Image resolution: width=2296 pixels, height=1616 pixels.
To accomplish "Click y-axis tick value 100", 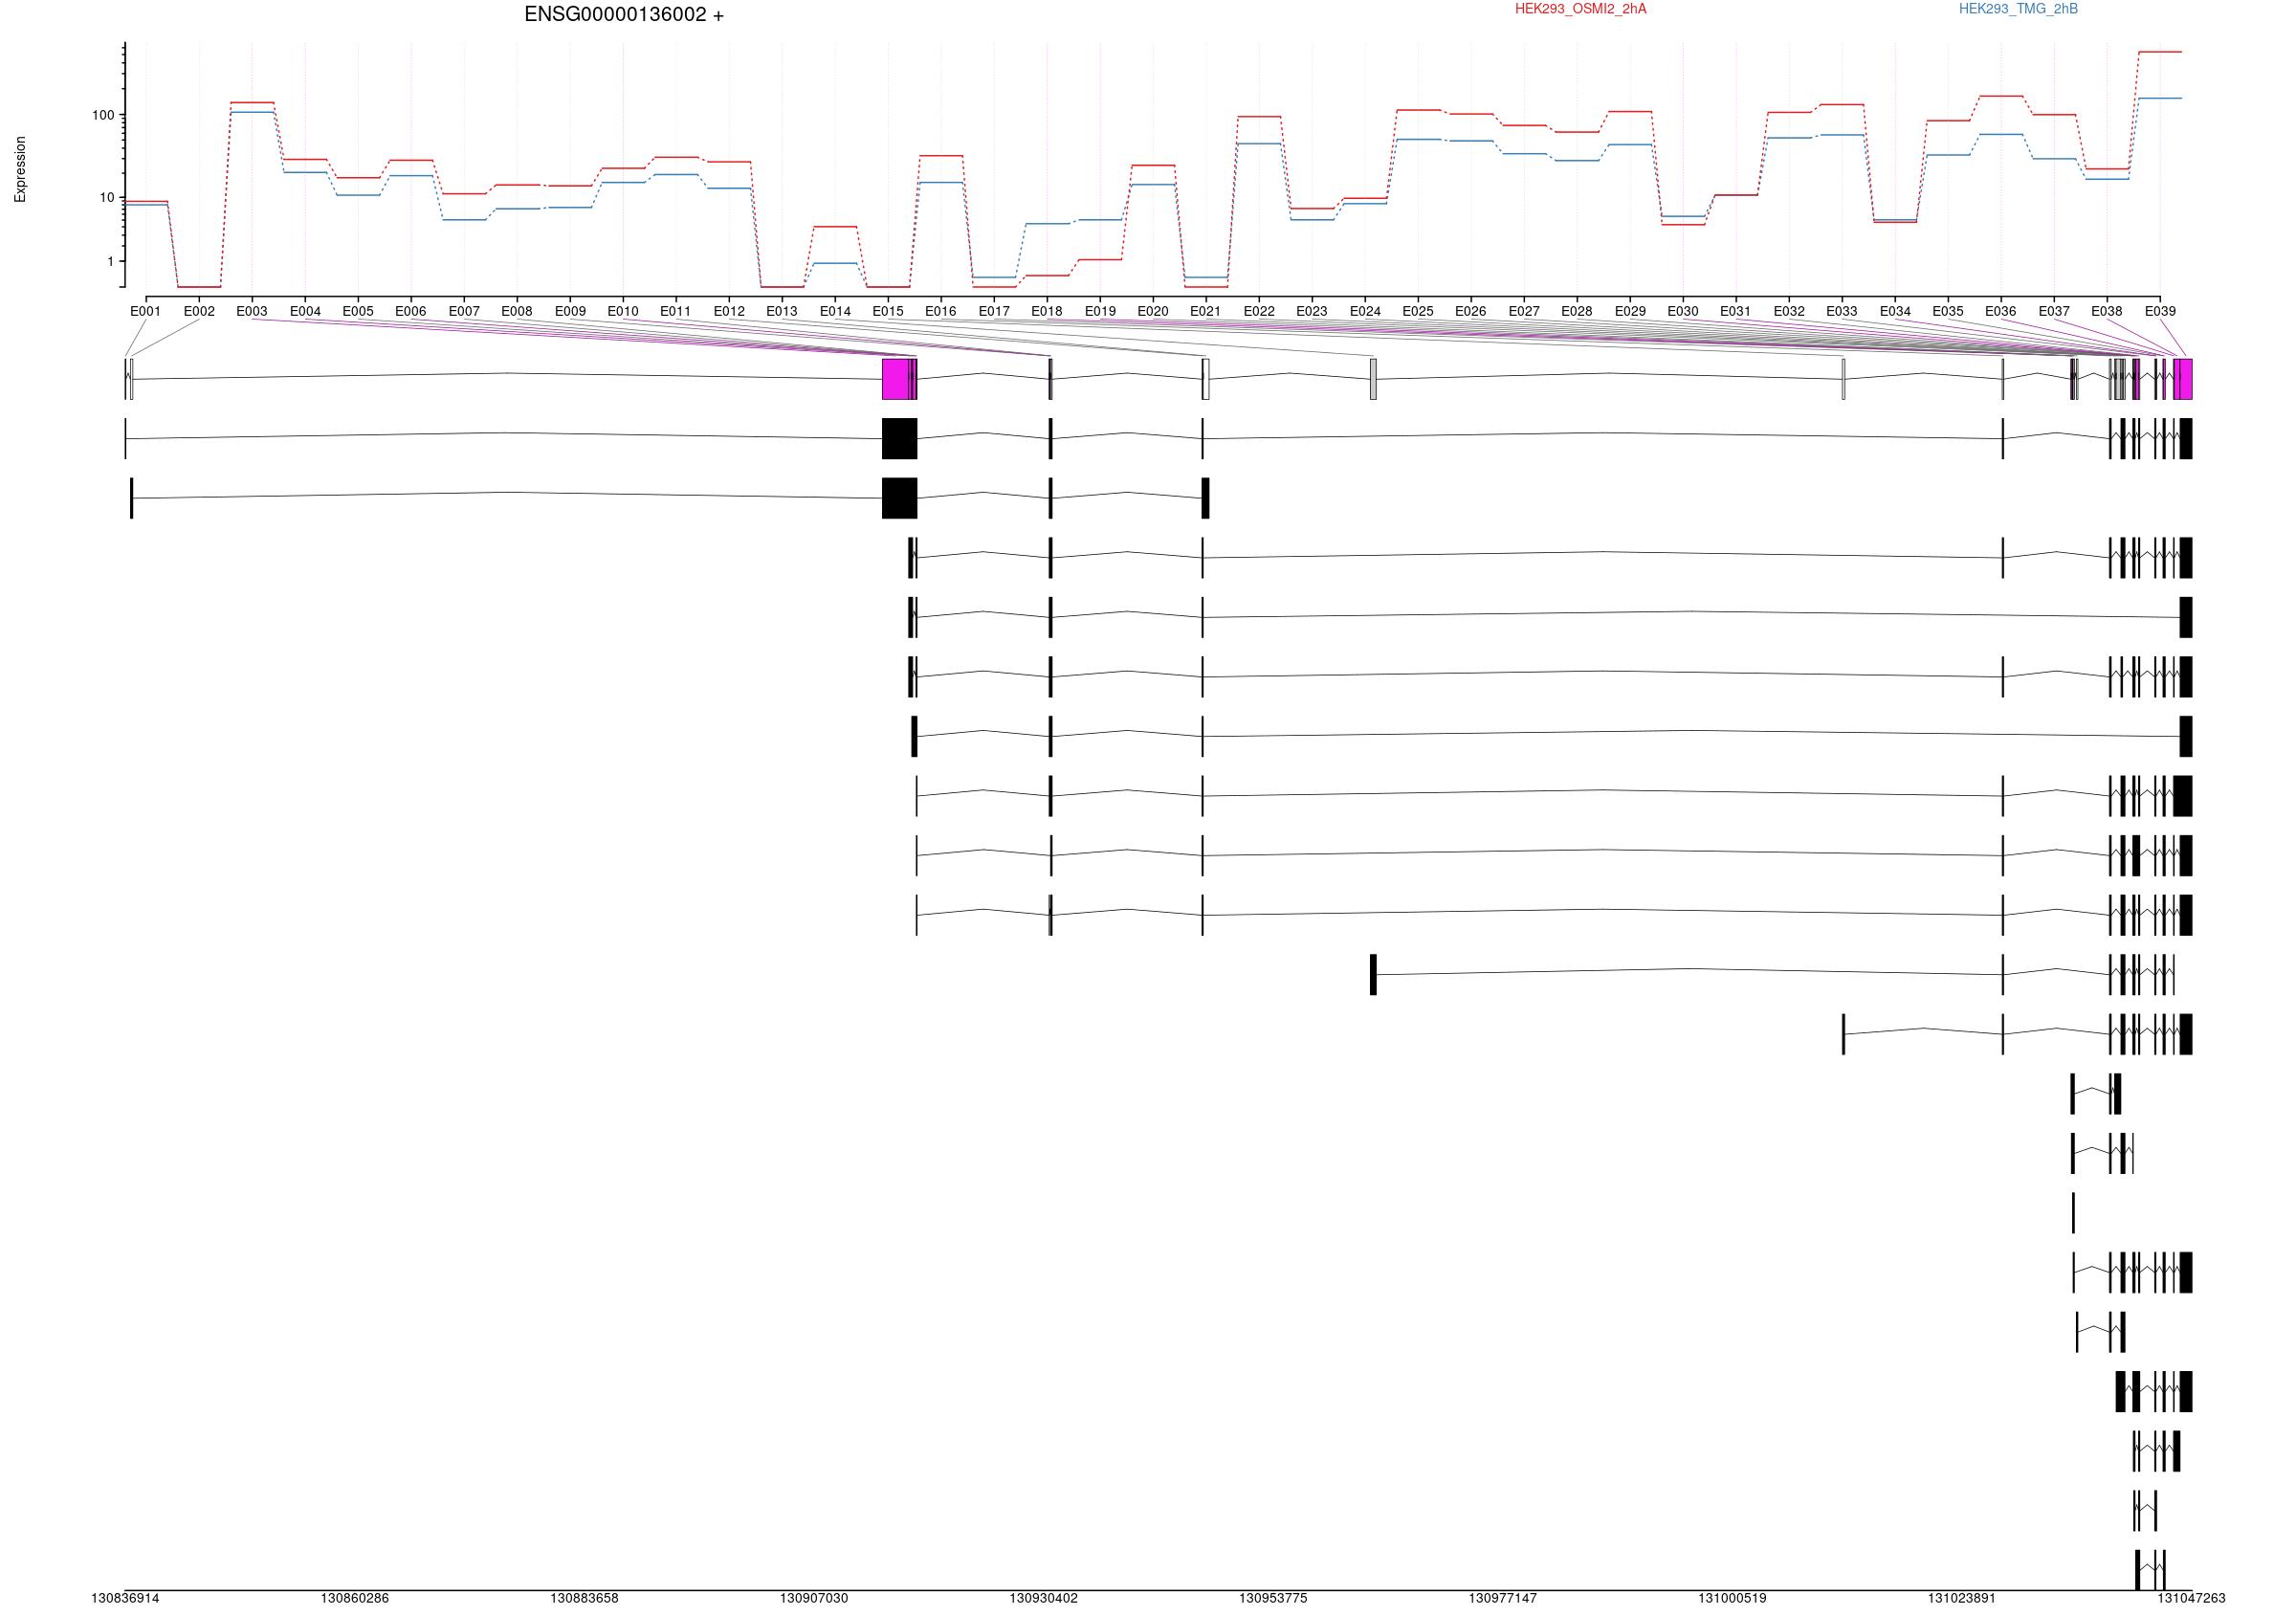I will [x=103, y=115].
